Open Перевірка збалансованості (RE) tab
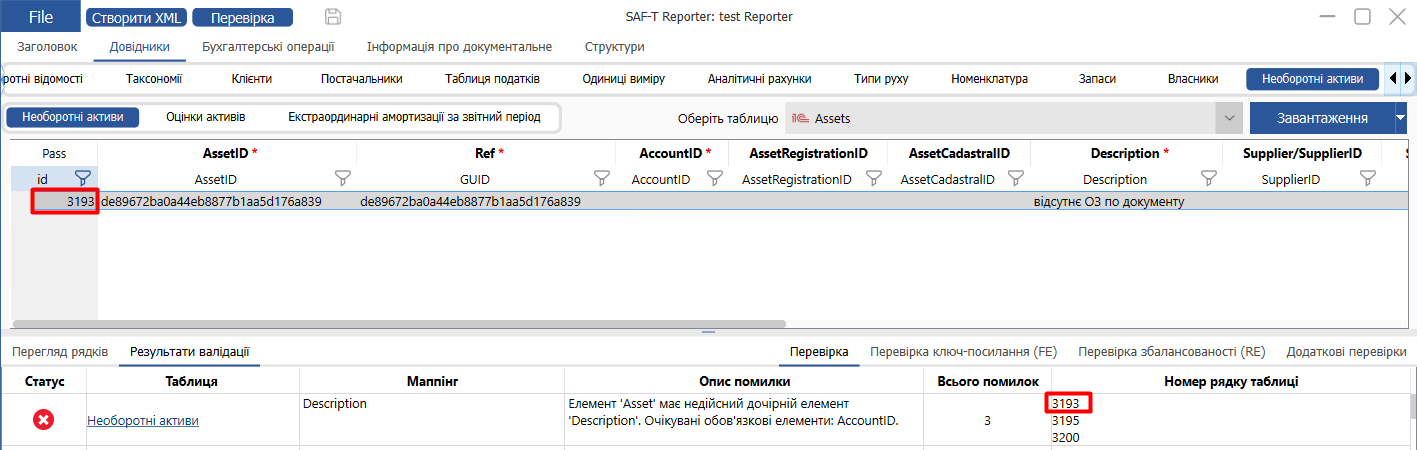 (x=1170, y=352)
